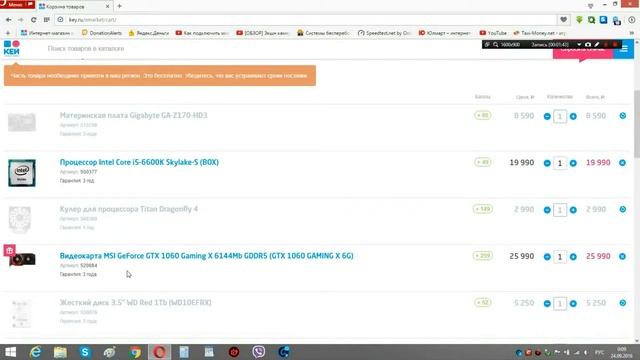Click quantity field for Intel Core i5-6600K

tap(560, 163)
